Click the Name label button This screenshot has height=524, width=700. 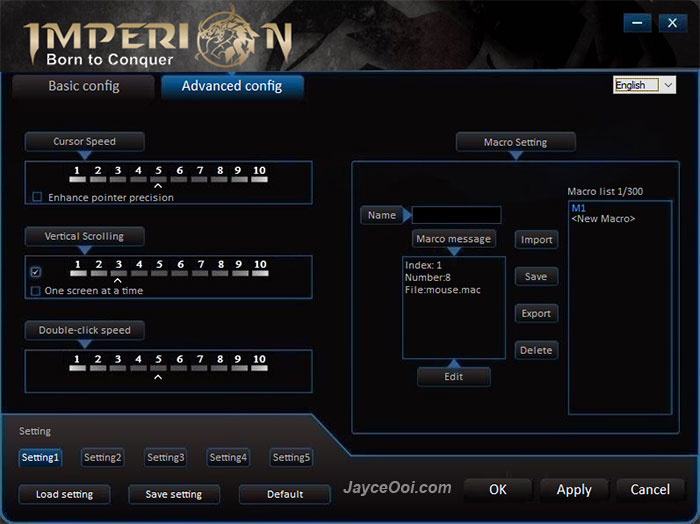(382, 215)
